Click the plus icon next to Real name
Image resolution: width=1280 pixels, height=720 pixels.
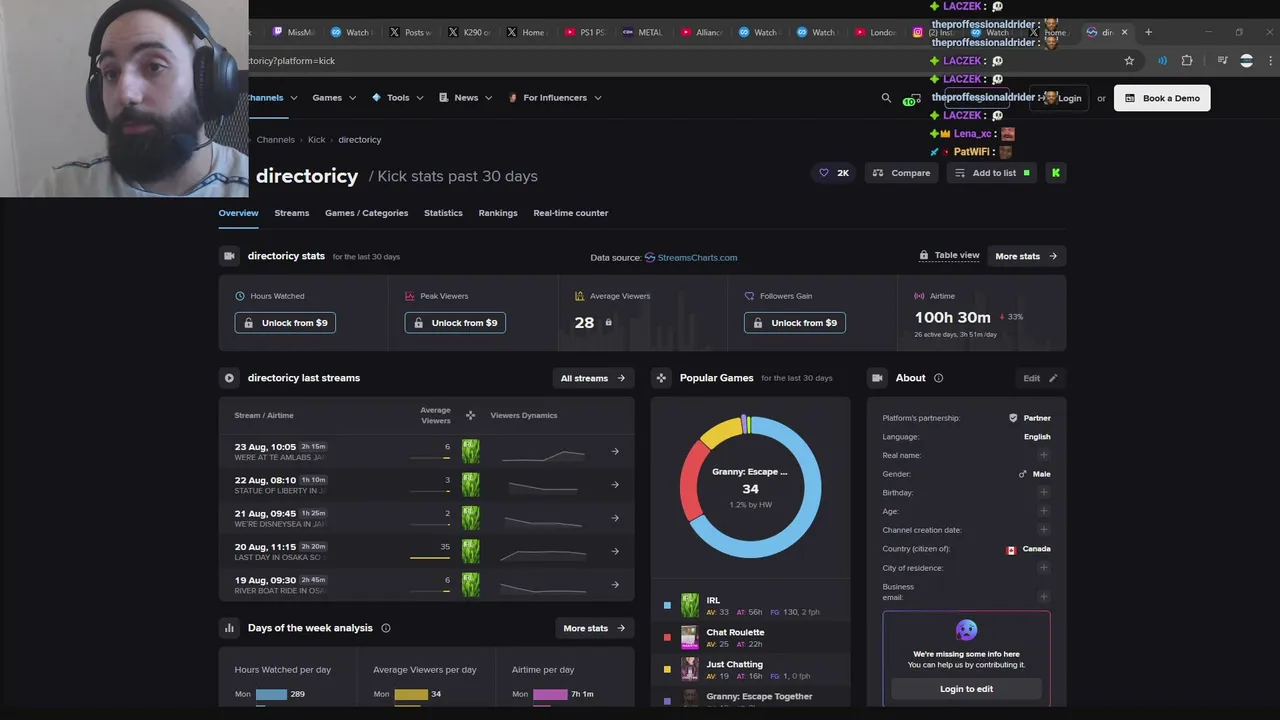coord(1044,455)
